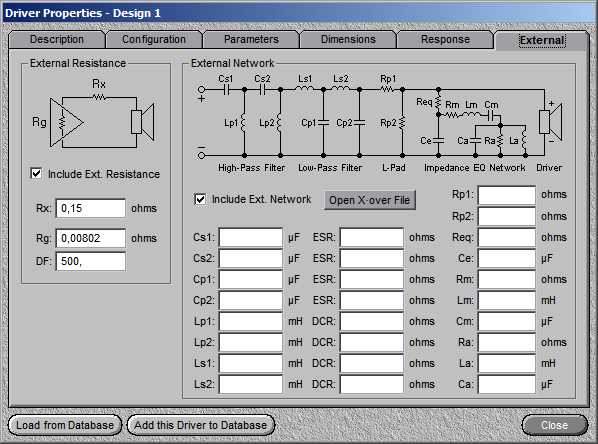Switch to the Description tab
Screen dimensions: 598x444
point(57,39)
